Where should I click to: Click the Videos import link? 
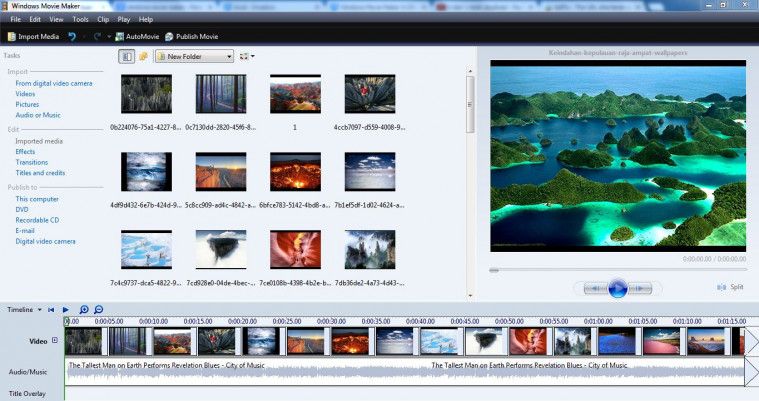pyautogui.click(x=25, y=94)
